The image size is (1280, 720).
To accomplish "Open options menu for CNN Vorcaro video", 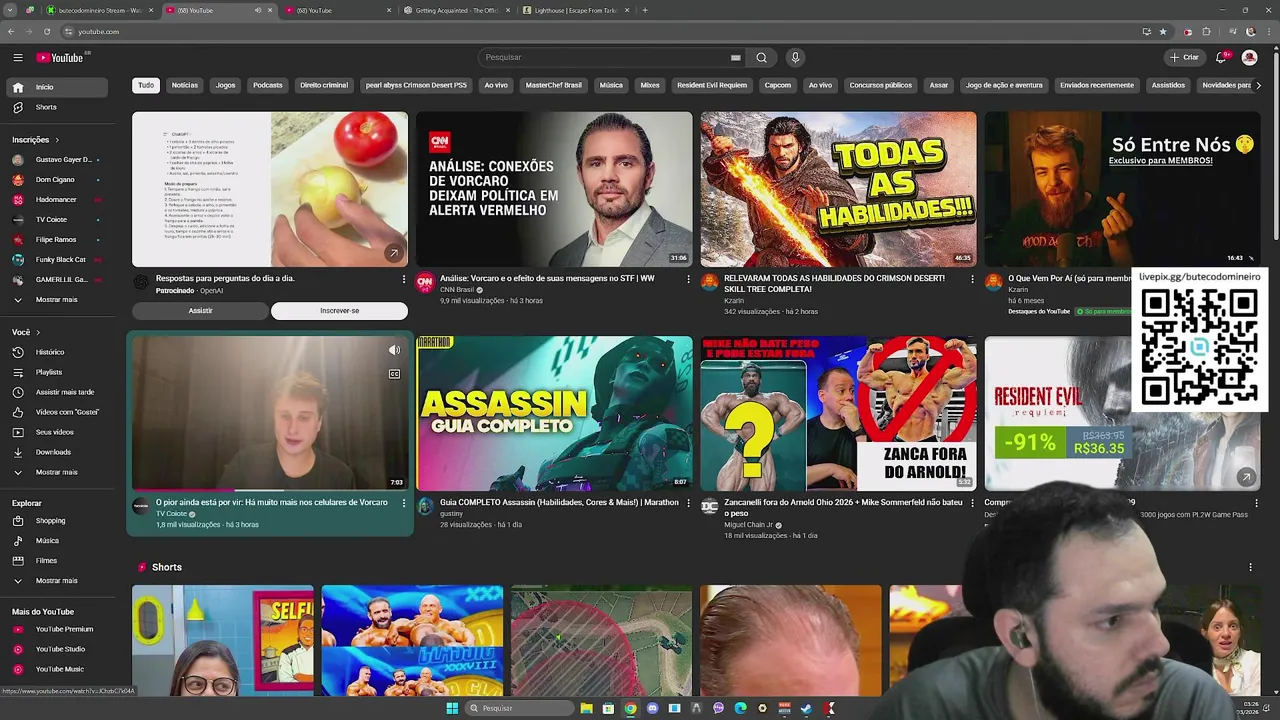I will (x=688, y=279).
